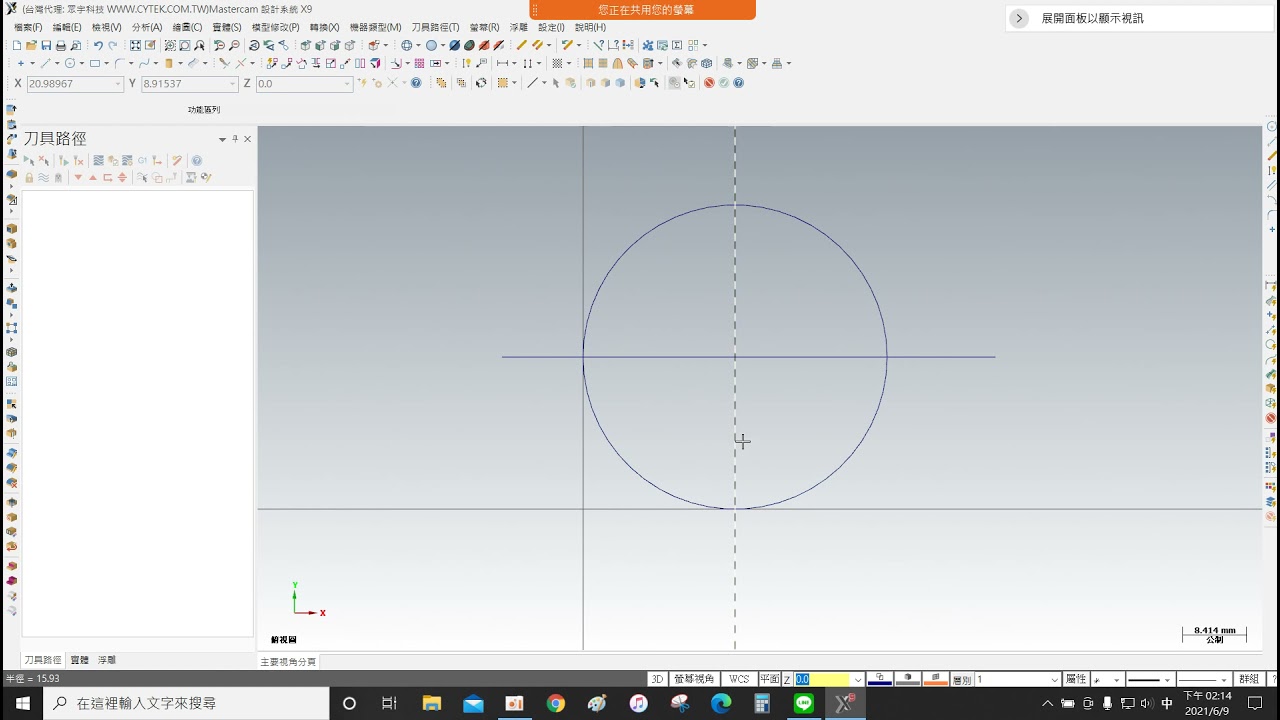The height and width of the screenshot is (720, 1280).
Task: Click the orange solid color swatch
Action: [936, 679]
